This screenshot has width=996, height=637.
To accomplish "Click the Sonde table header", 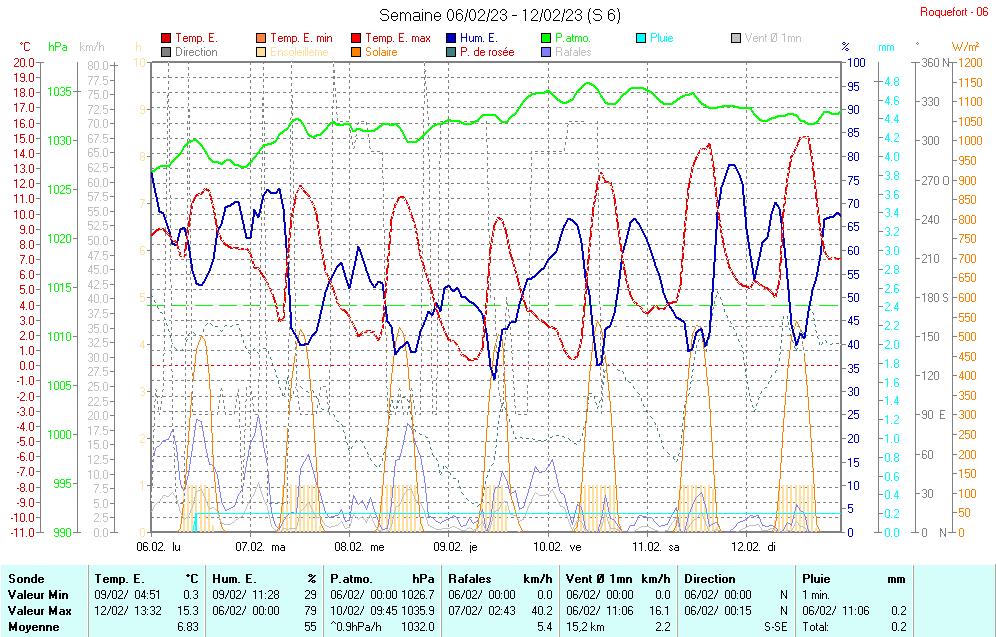I will [27, 579].
